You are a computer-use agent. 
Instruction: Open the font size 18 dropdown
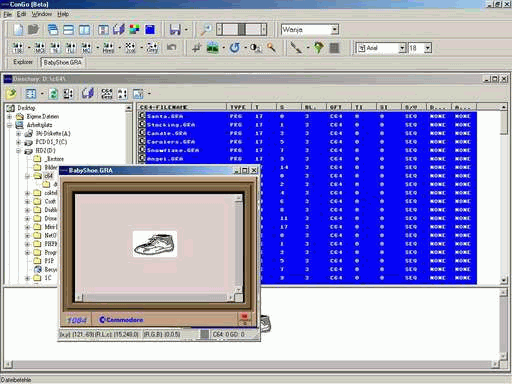(428, 48)
